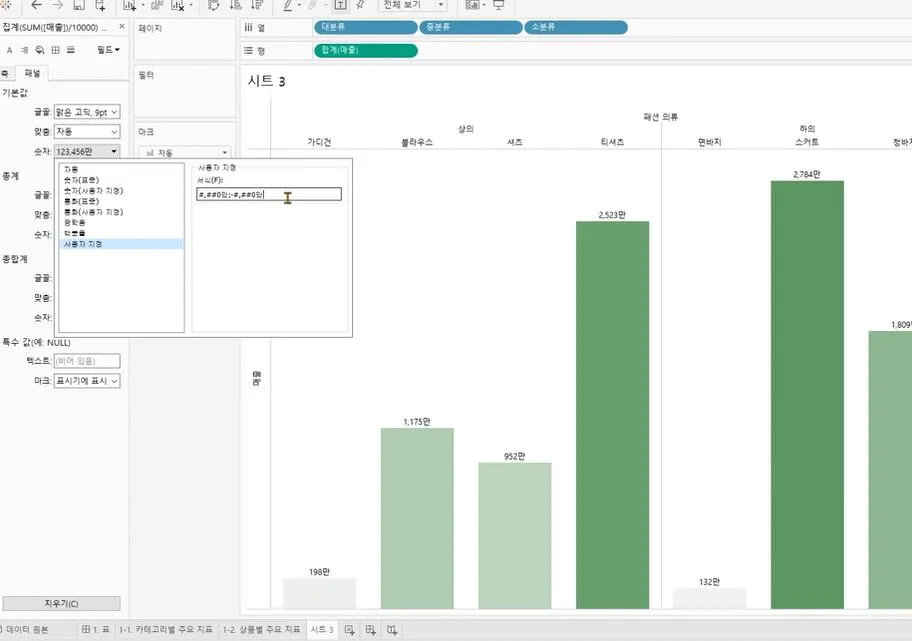Viewport: 912px width, 641px height.
Task: Click the Undo back arrow
Action: tap(36, 5)
